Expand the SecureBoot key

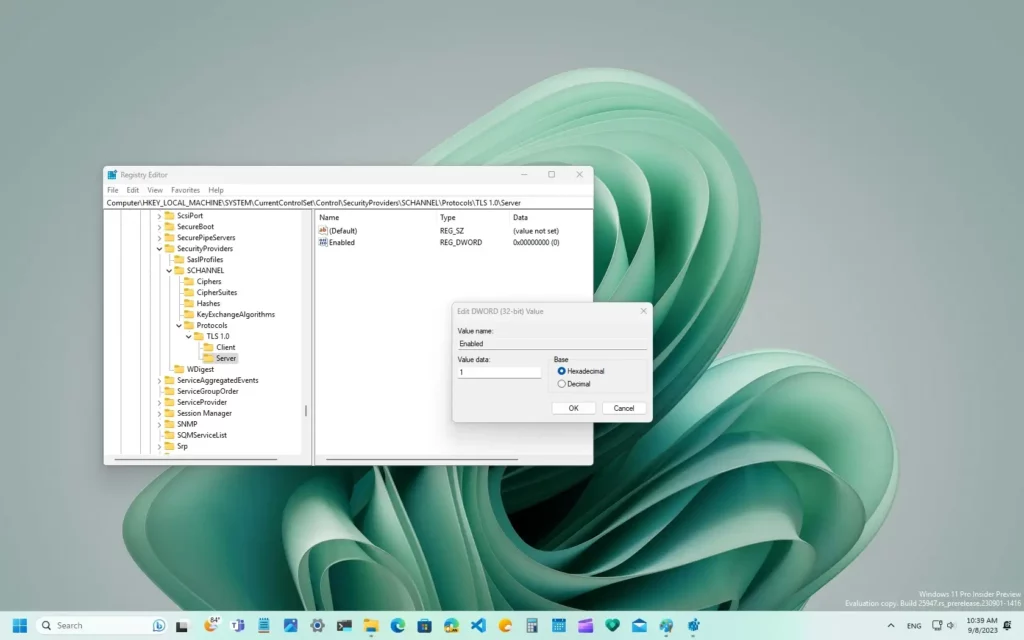159,227
